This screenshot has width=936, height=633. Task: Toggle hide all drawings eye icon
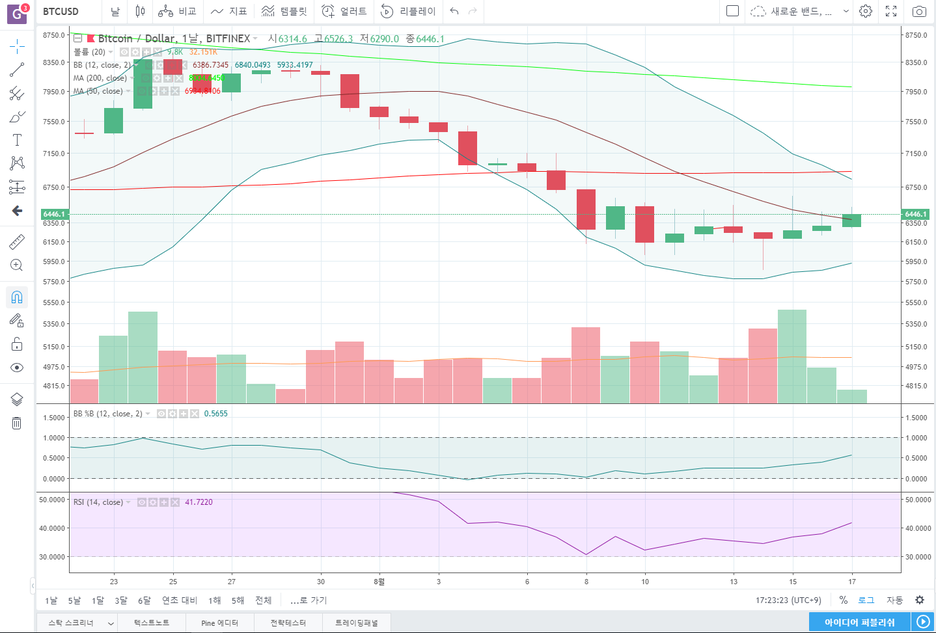[x=17, y=367]
